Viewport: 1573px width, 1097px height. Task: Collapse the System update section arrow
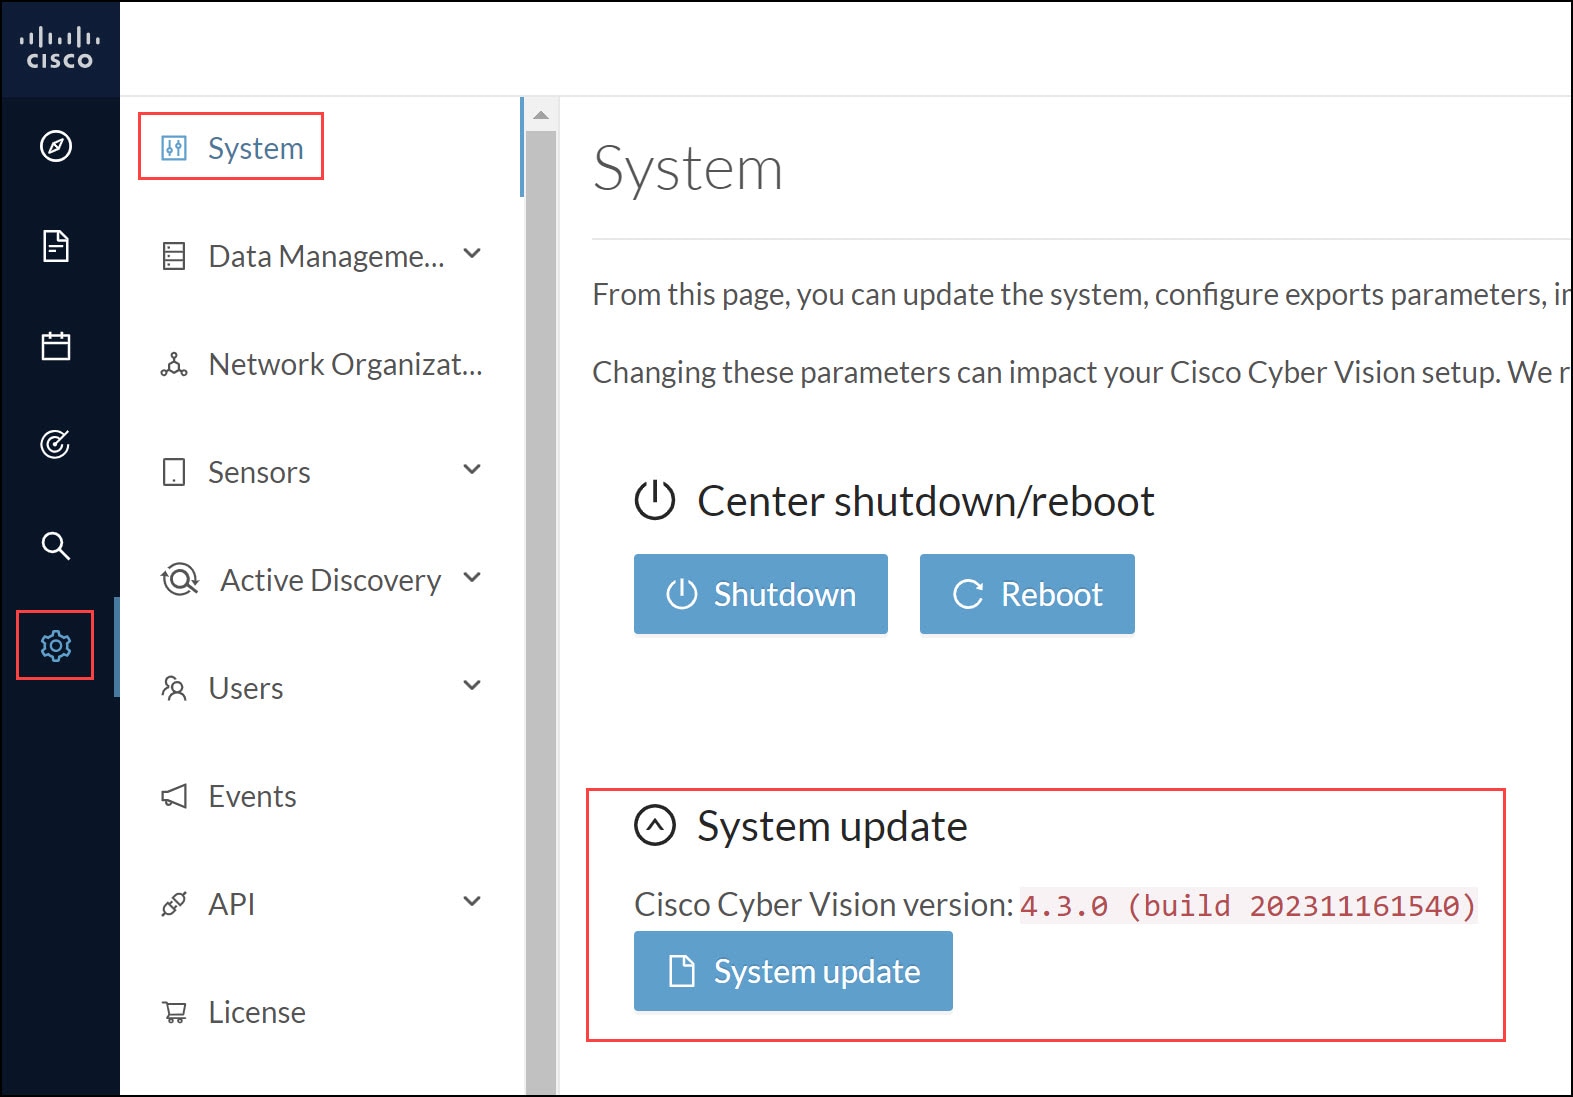point(655,825)
